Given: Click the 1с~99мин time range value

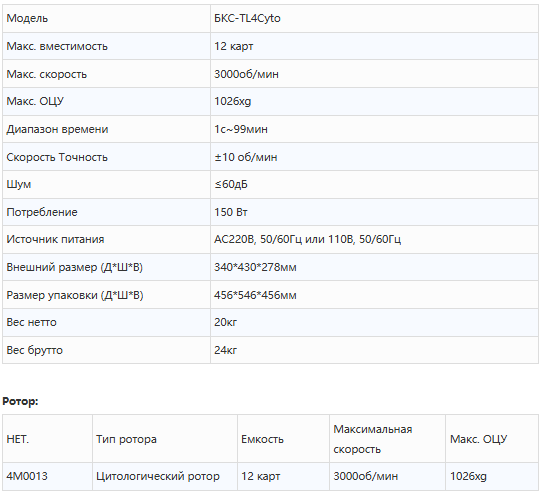Looking at the screenshot, I should click(x=241, y=129).
